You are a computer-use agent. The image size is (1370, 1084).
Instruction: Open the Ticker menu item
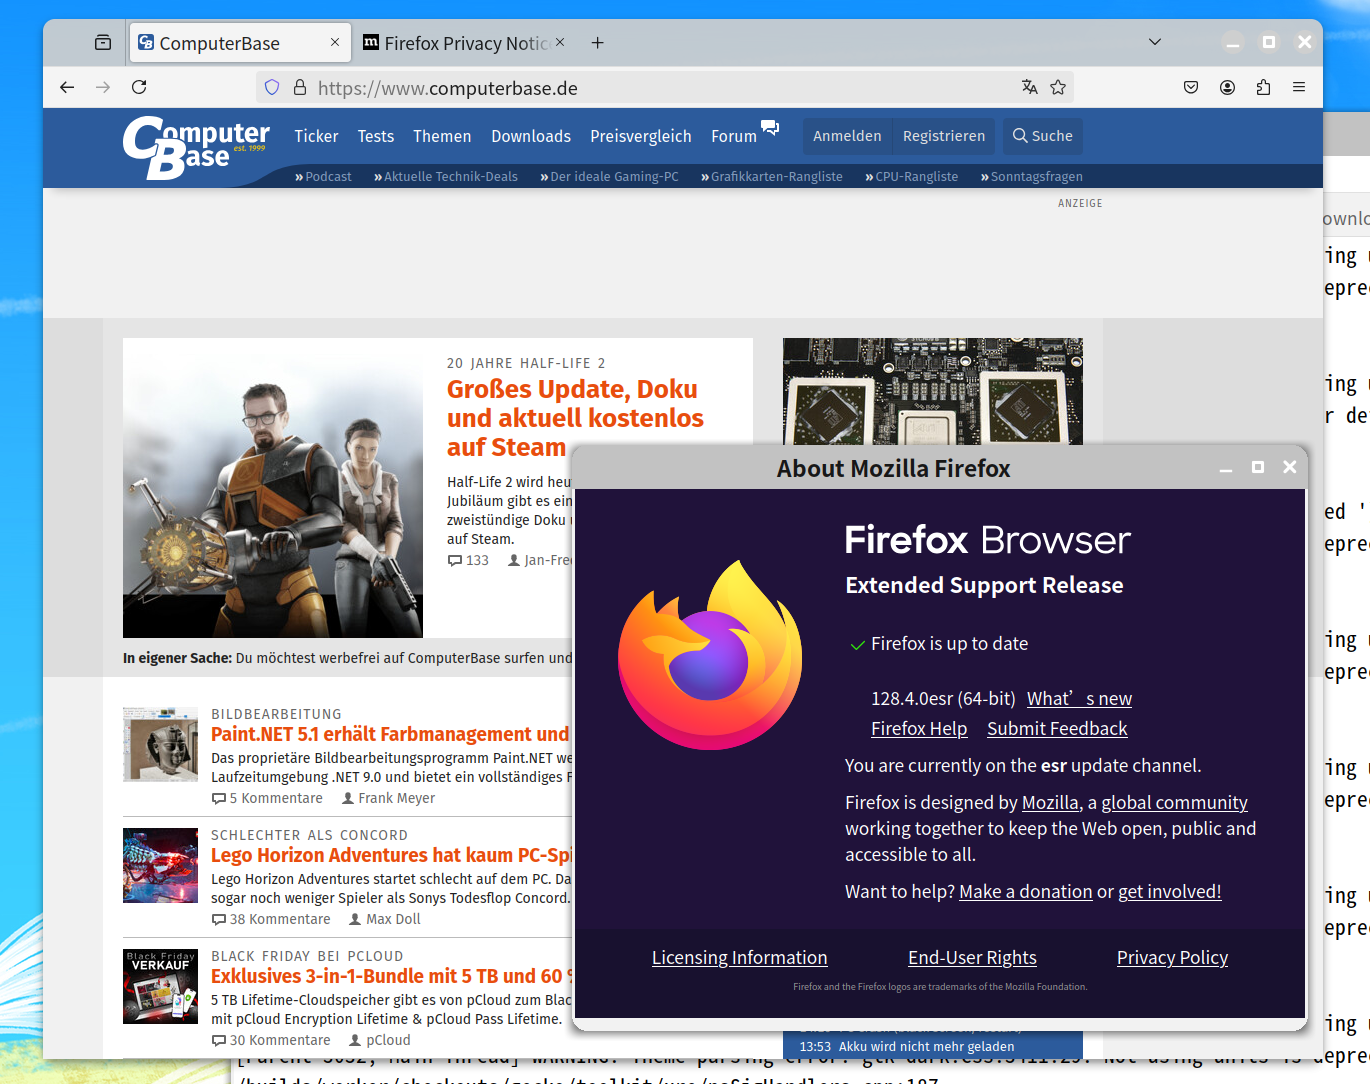[316, 136]
